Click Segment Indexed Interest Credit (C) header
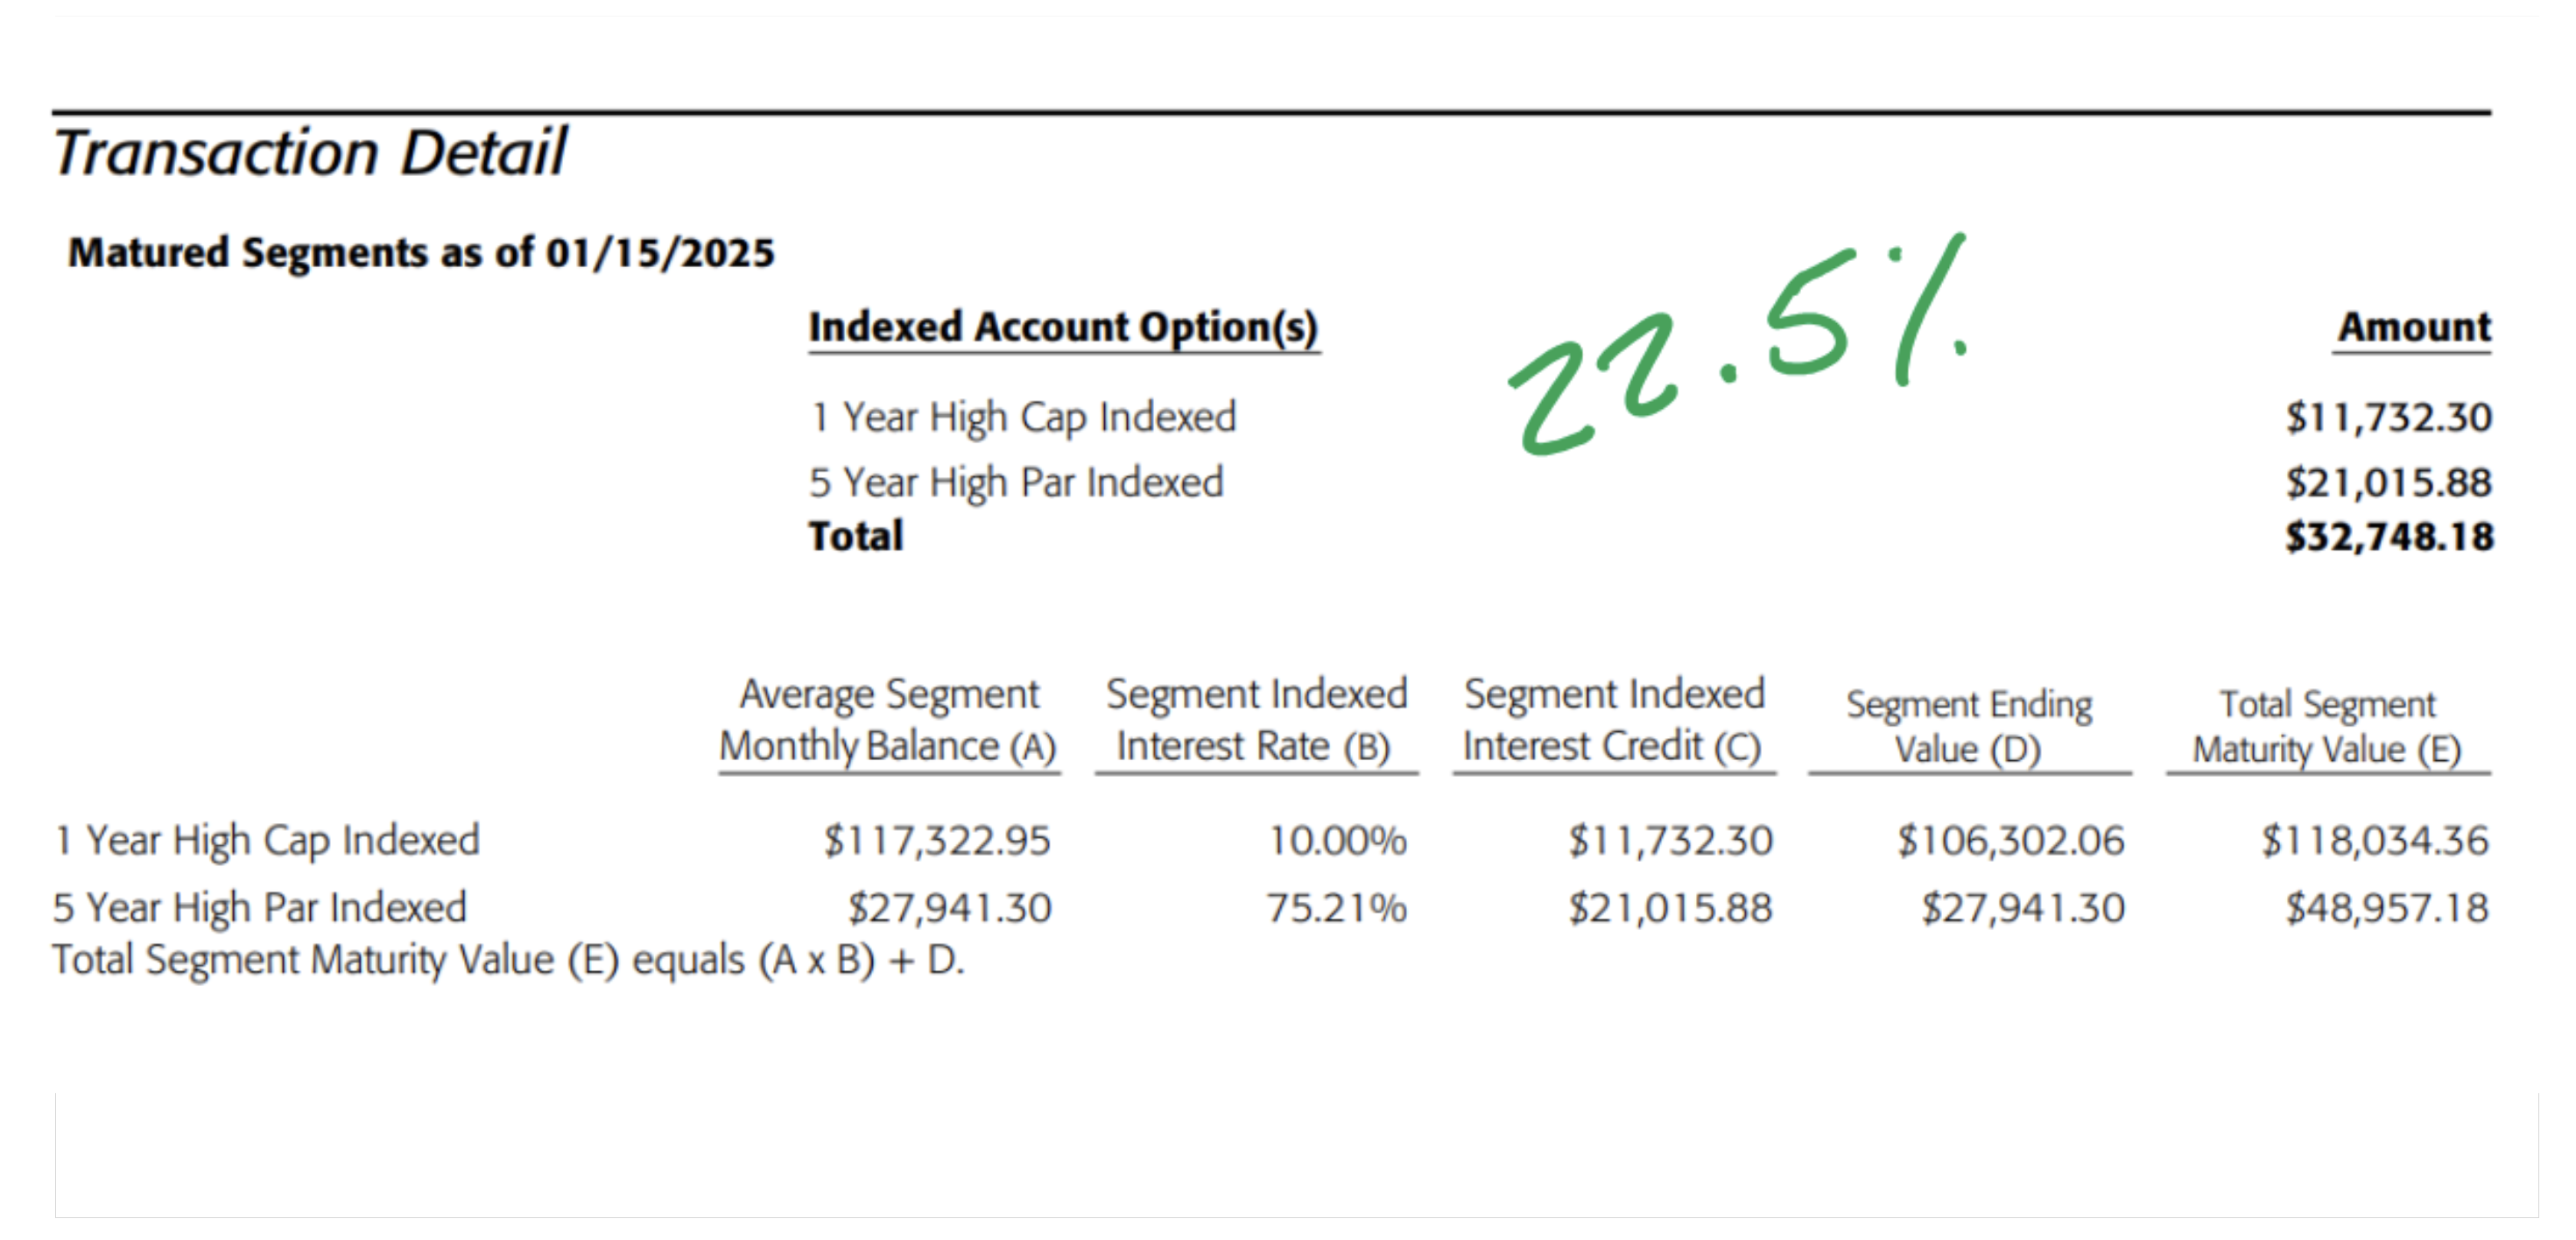The width and height of the screenshot is (2576, 1240). tap(1614, 720)
